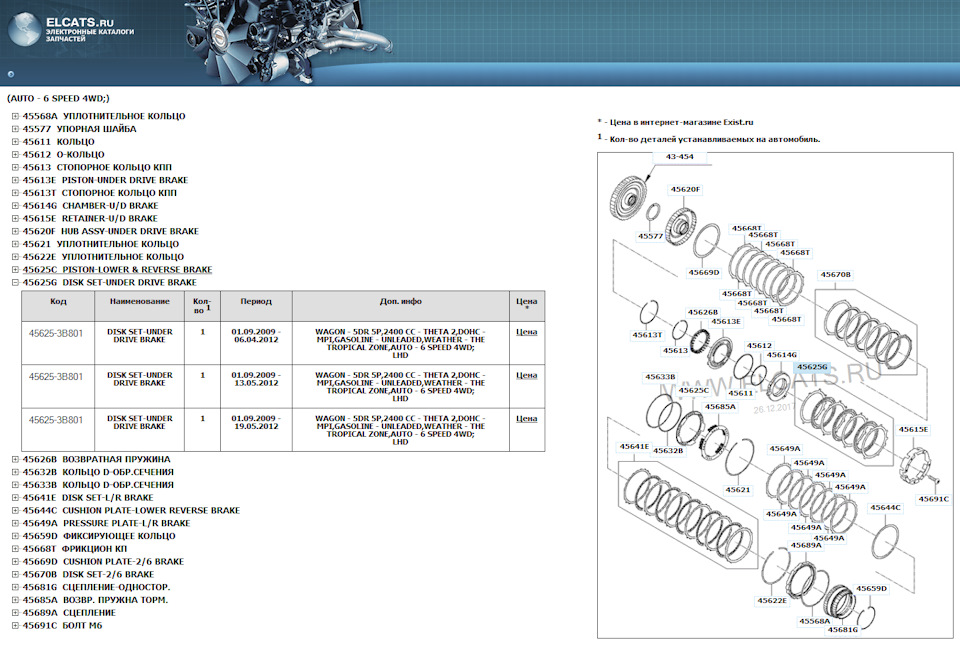Click the plus icon next to 45691C БОЛТ М6
The image size is (960, 645).
click(15, 625)
